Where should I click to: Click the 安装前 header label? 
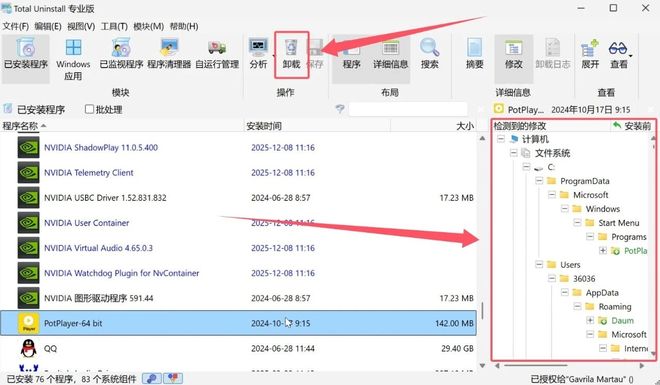638,126
